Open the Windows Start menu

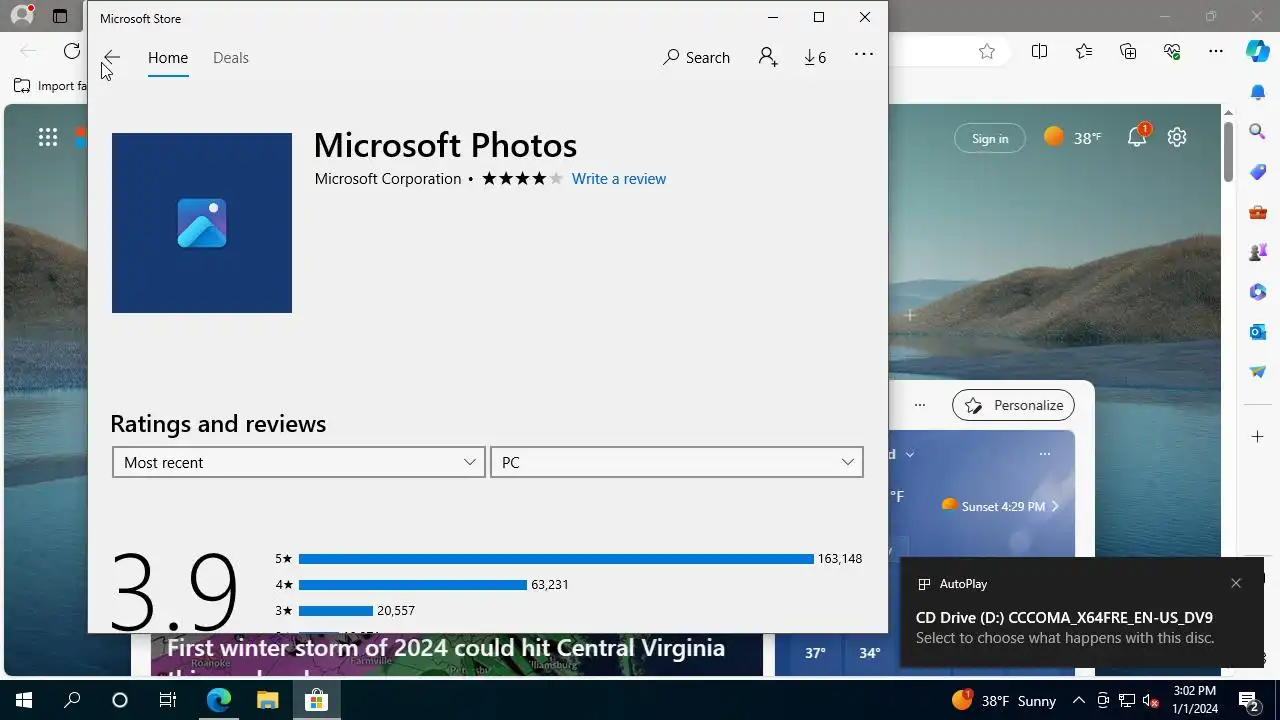[x=24, y=700]
